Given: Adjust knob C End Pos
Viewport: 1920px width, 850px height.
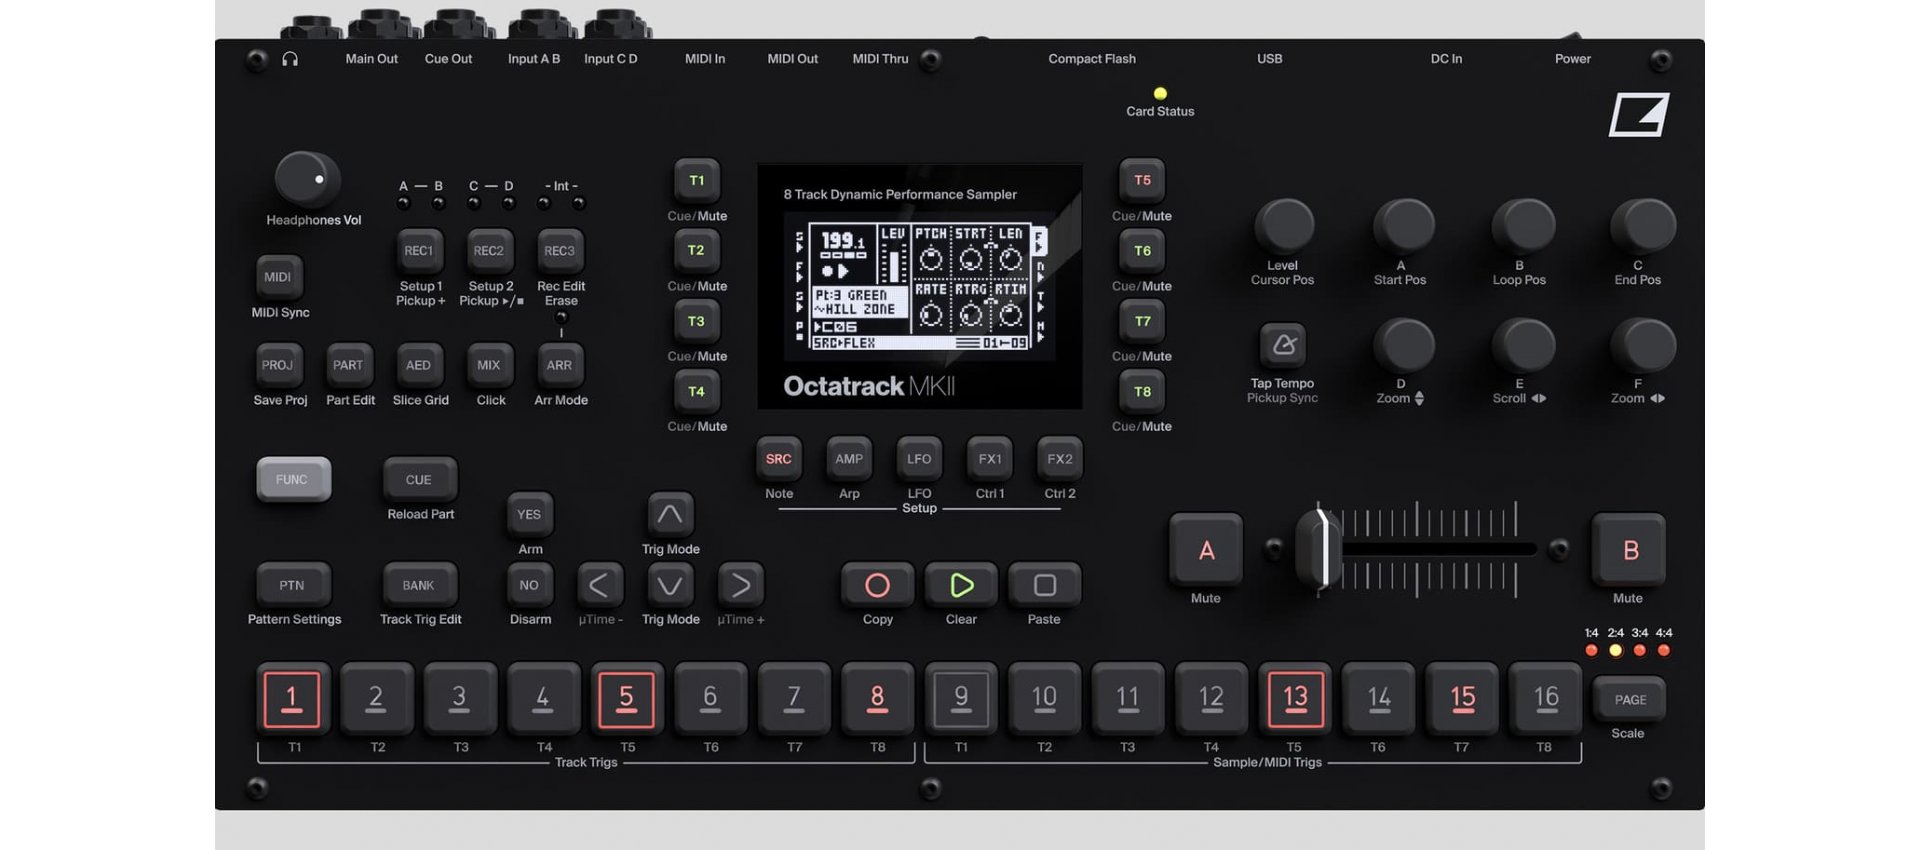Looking at the screenshot, I should click(x=1641, y=226).
